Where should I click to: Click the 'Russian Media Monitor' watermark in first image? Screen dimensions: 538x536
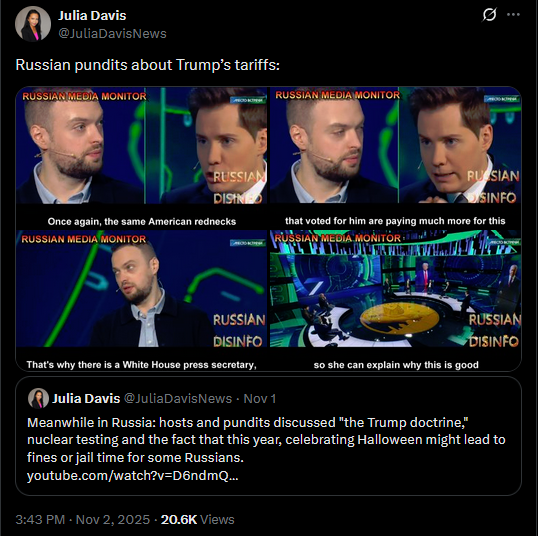click(x=84, y=96)
